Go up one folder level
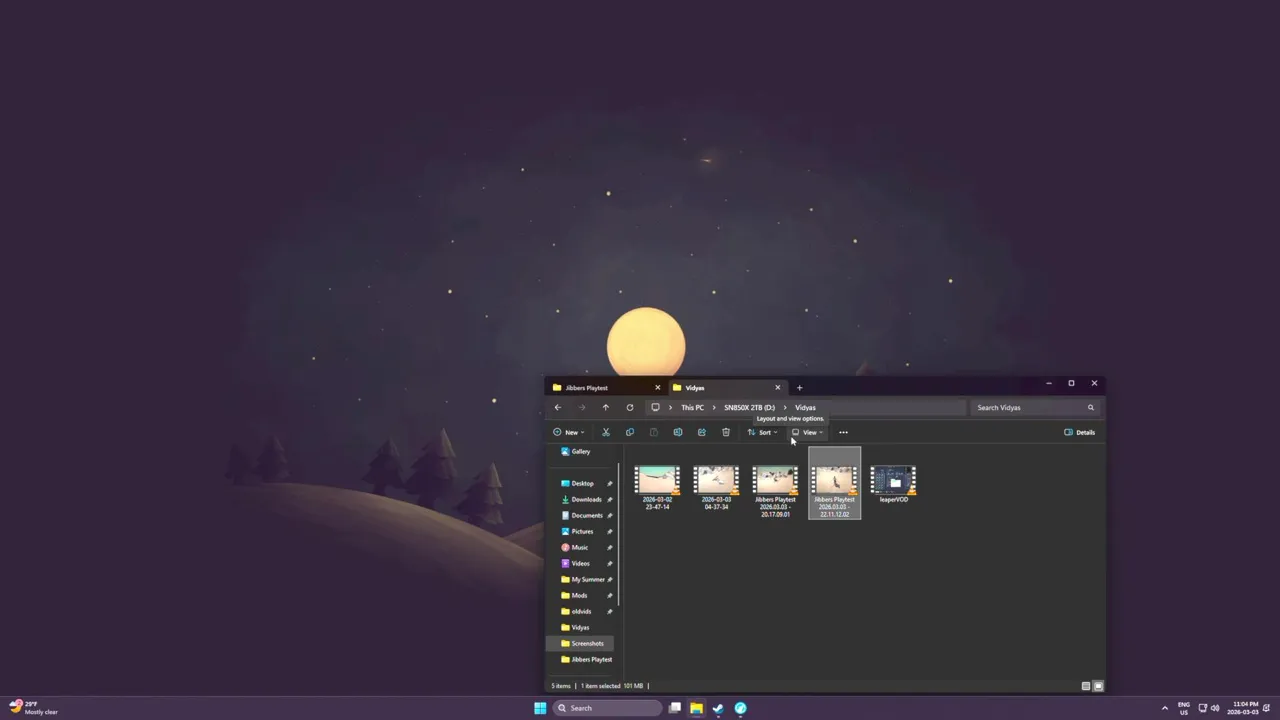 [605, 407]
